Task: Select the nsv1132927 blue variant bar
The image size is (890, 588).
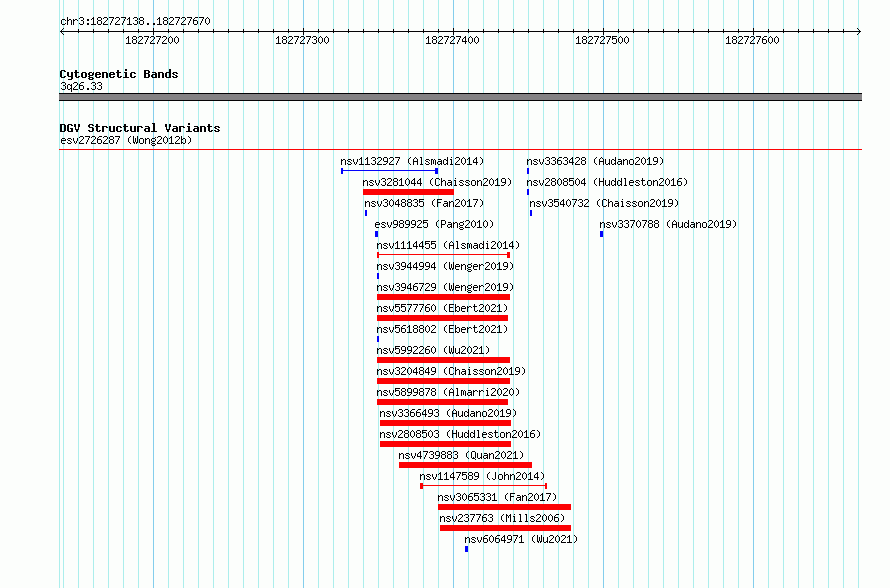Action: [389, 171]
